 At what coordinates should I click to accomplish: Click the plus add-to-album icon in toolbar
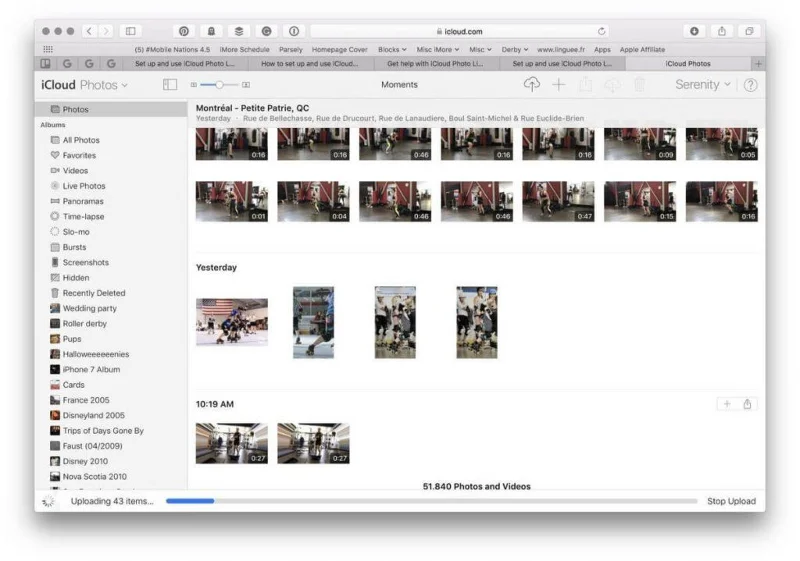point(558,85)
